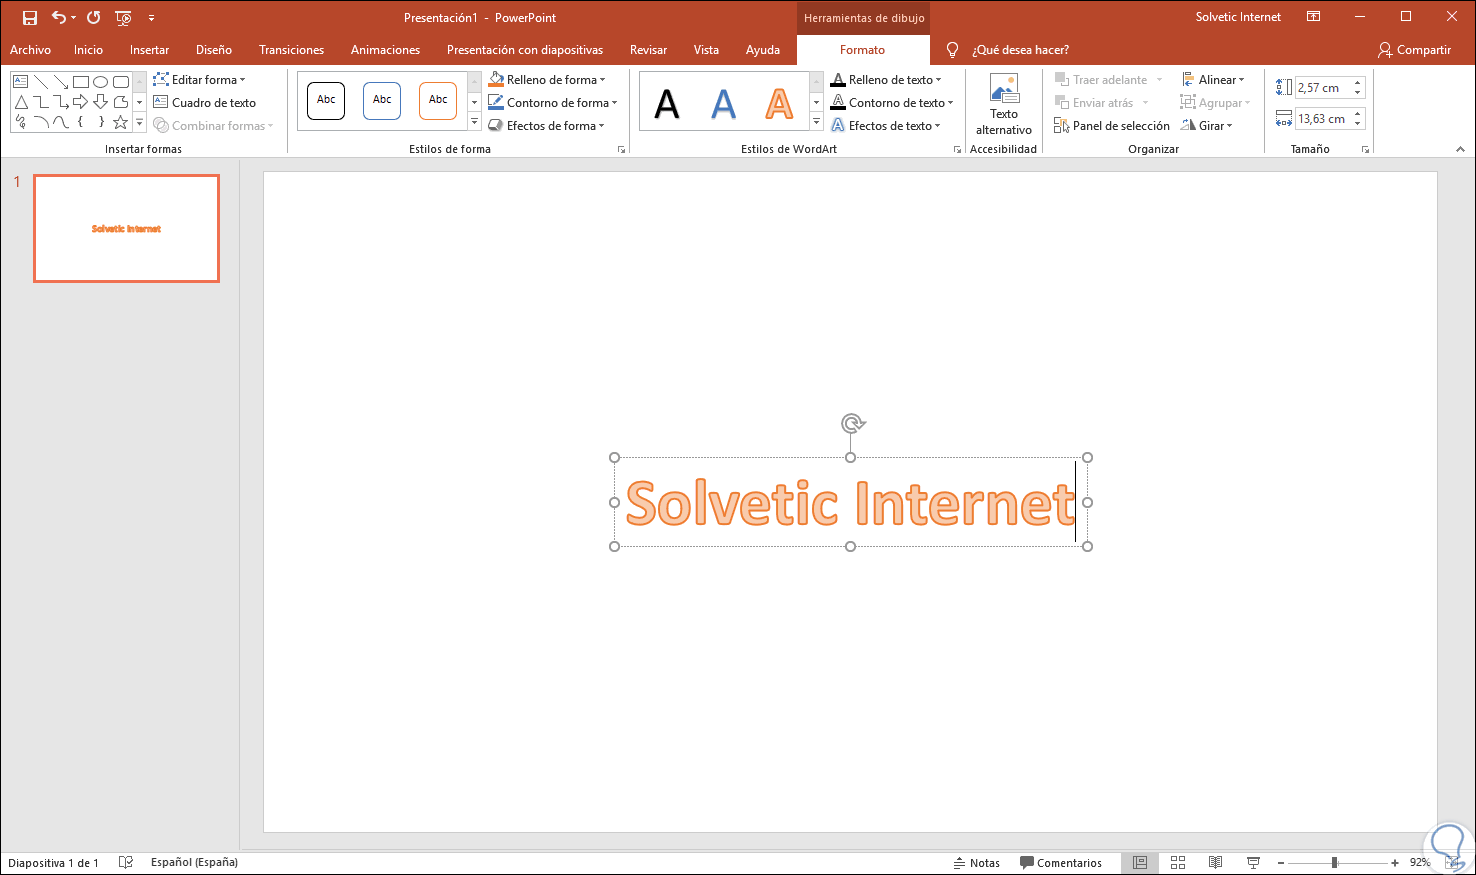The height and width of the screenshot is (875, 1476).
Task: Click the spell check icon in status bar
Action: pos(126,862)
